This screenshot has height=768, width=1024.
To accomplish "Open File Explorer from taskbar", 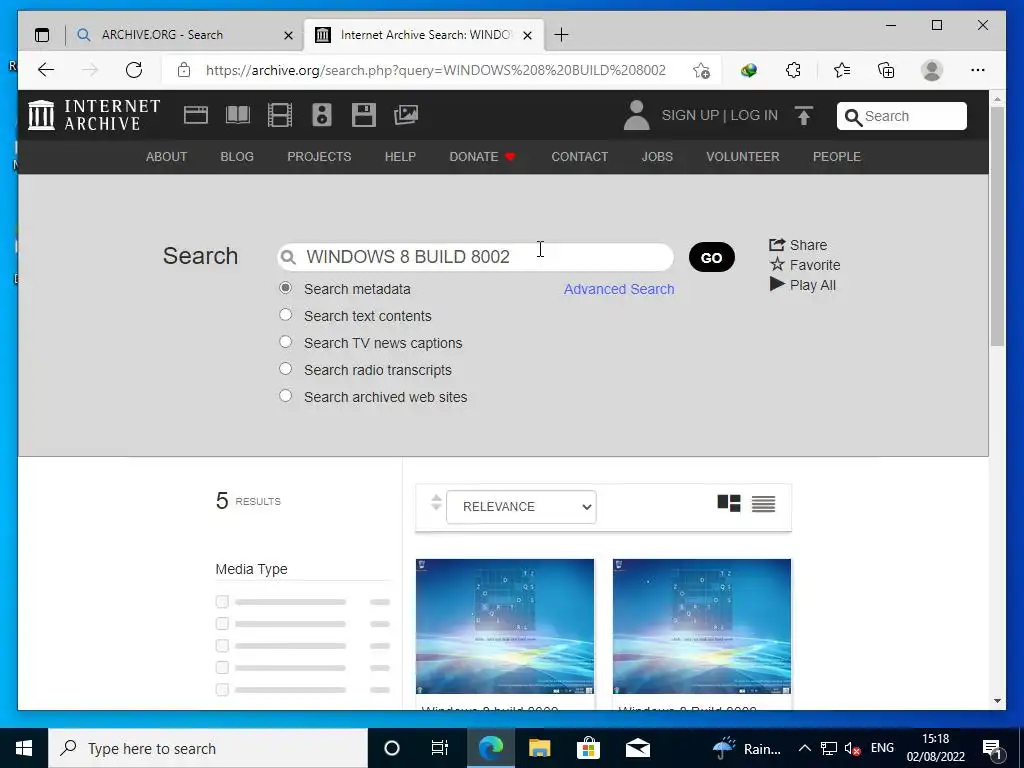I will (539, 748).
